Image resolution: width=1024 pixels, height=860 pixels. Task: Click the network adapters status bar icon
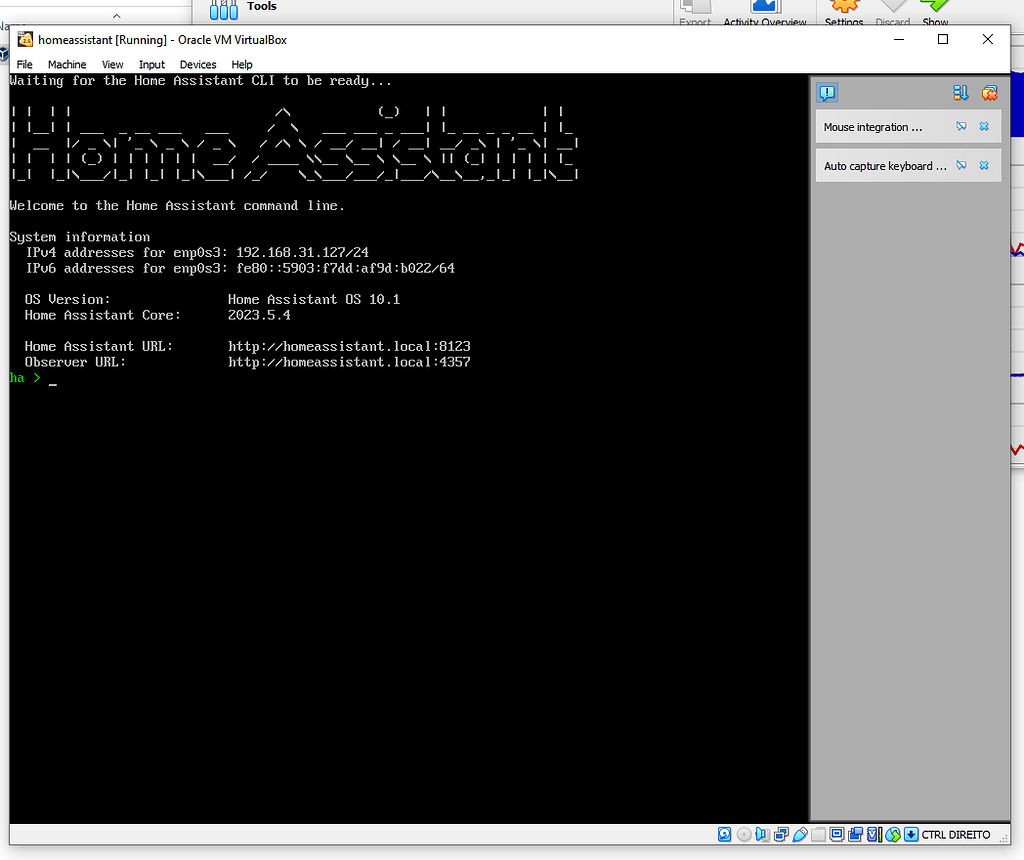(781, 834)
